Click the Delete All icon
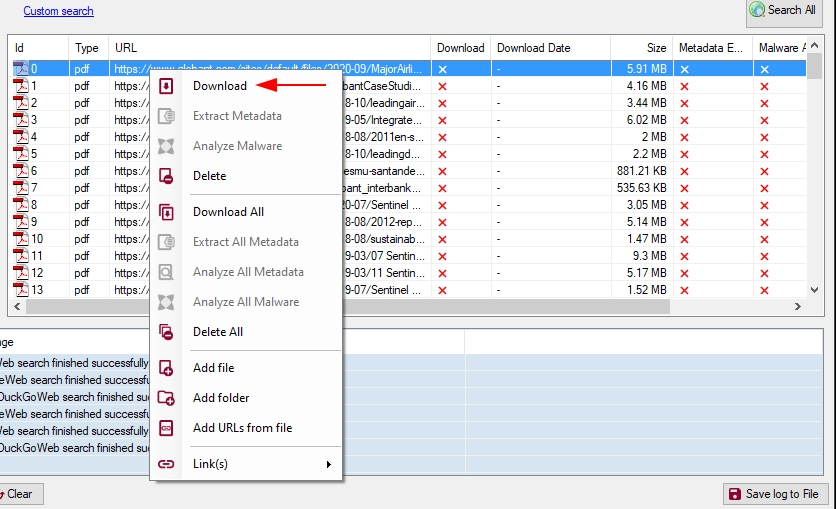The image size is (836, 509). point(167,332)
